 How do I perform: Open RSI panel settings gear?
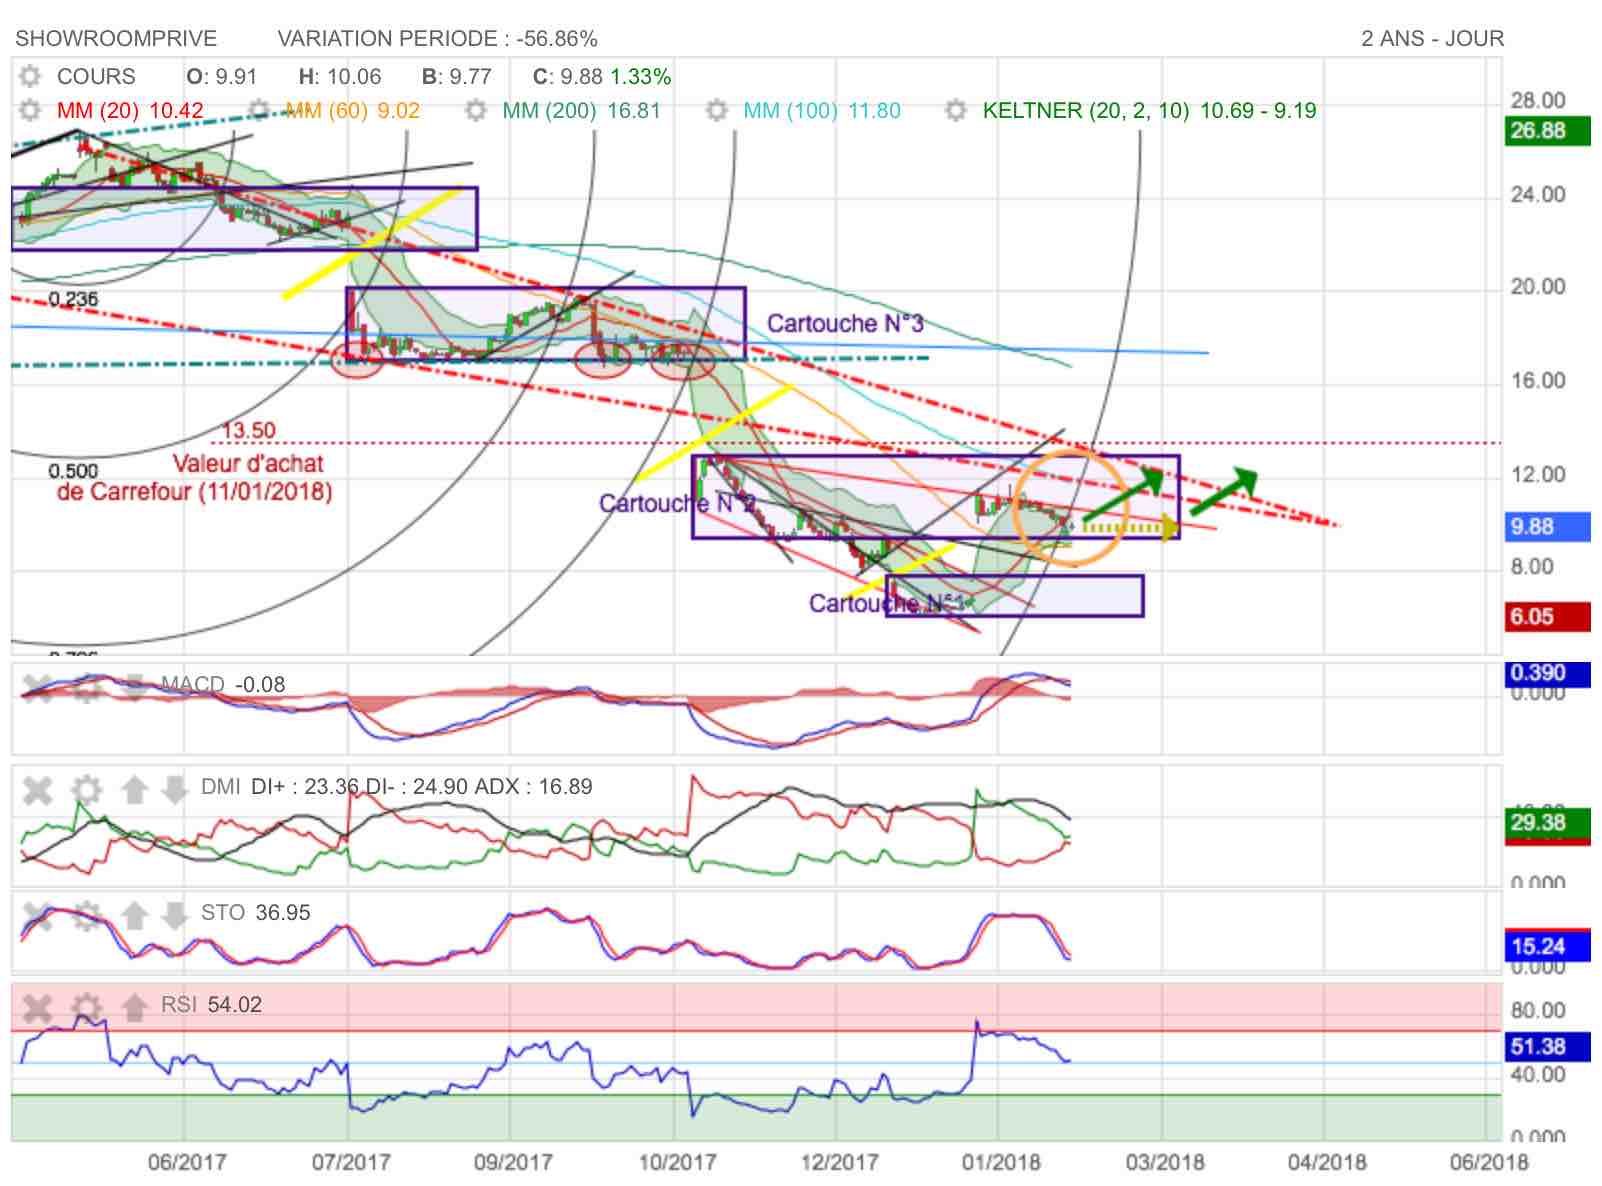coord(88,1006)
